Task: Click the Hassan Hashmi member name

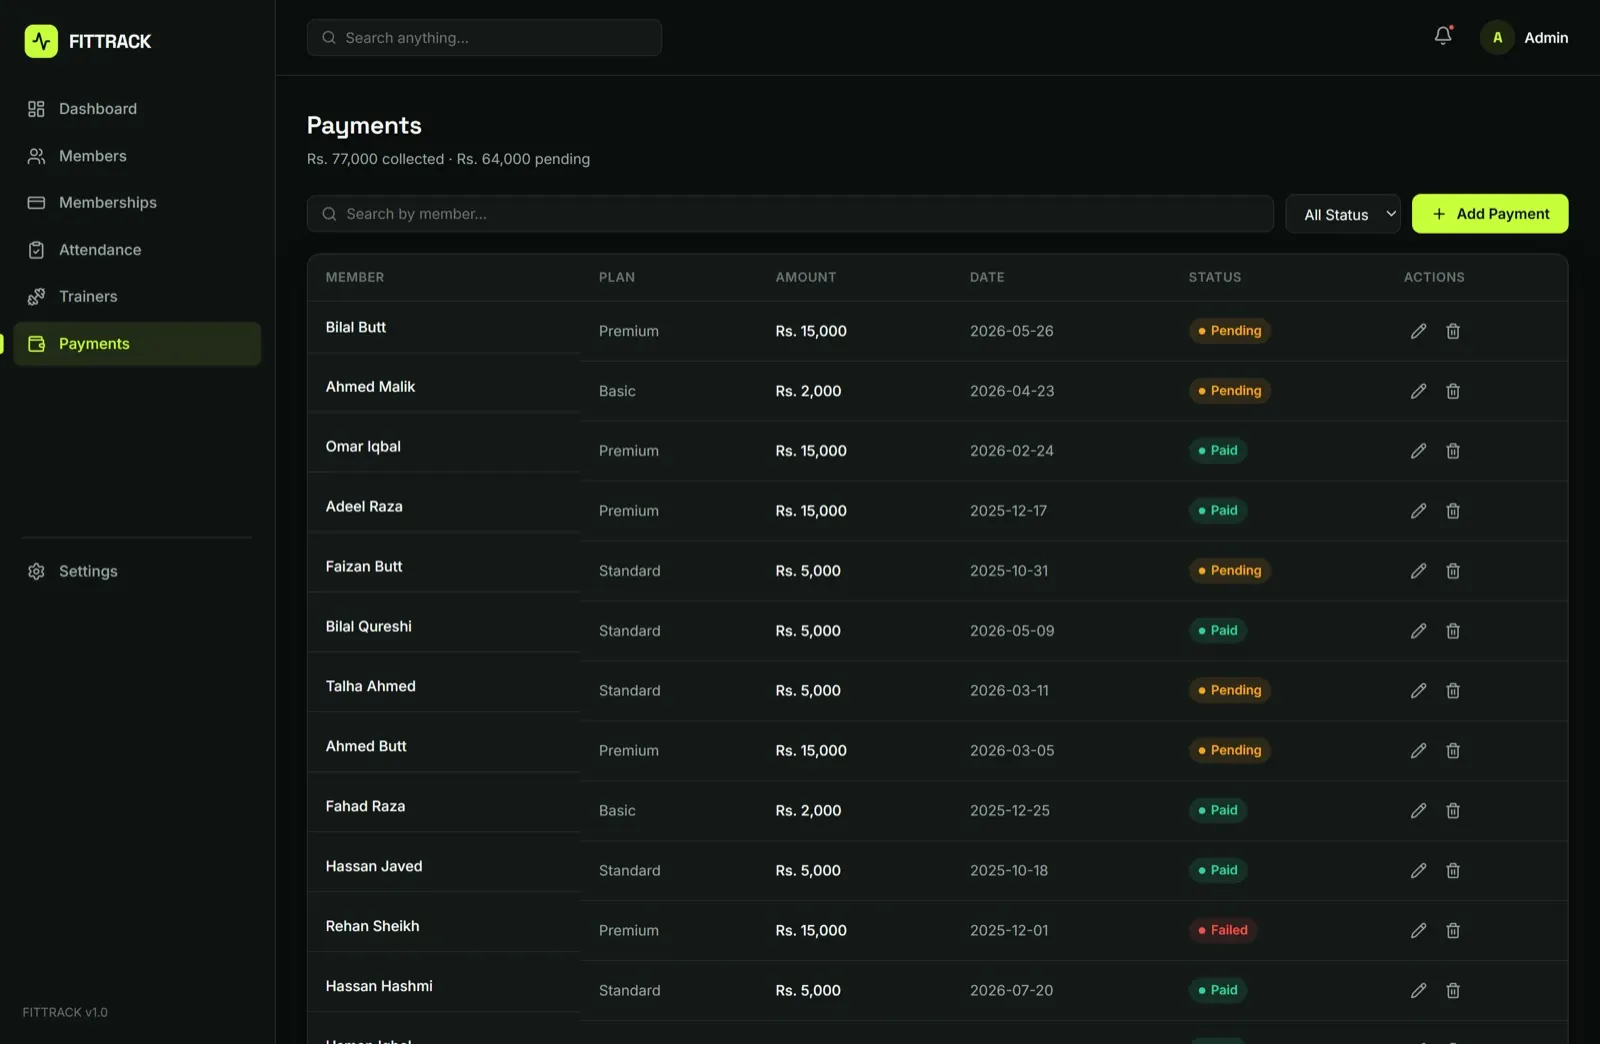Action: pyautogui.click(x=379, y=986)
